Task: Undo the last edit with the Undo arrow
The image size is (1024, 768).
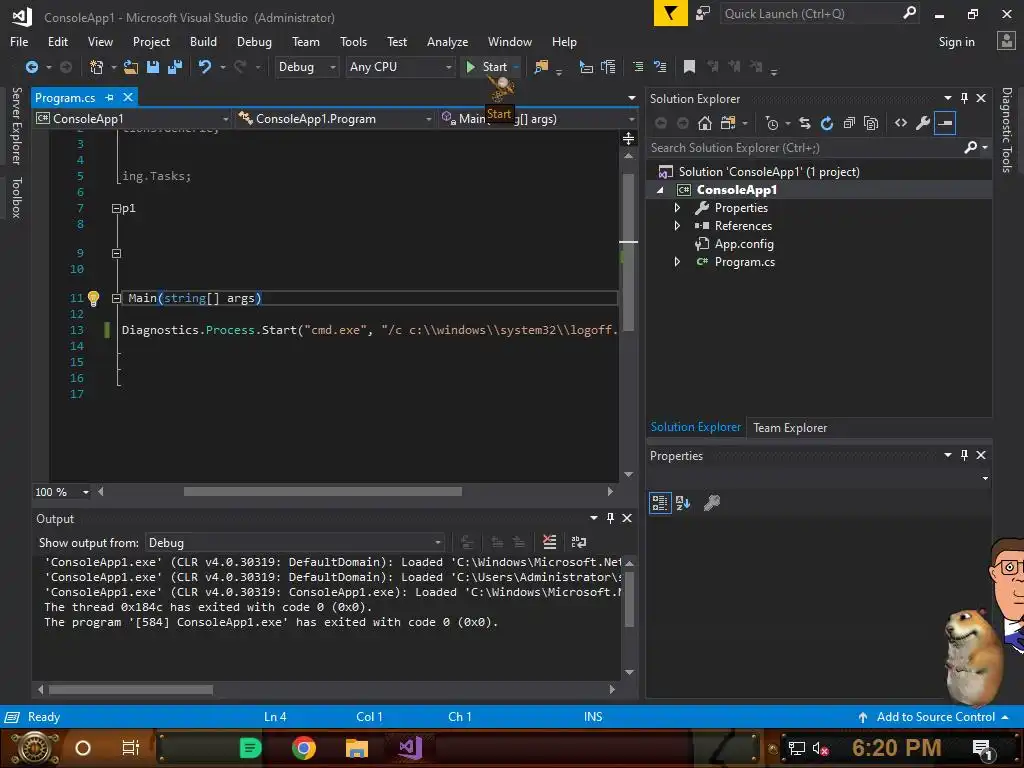Action: pos(204,67)
